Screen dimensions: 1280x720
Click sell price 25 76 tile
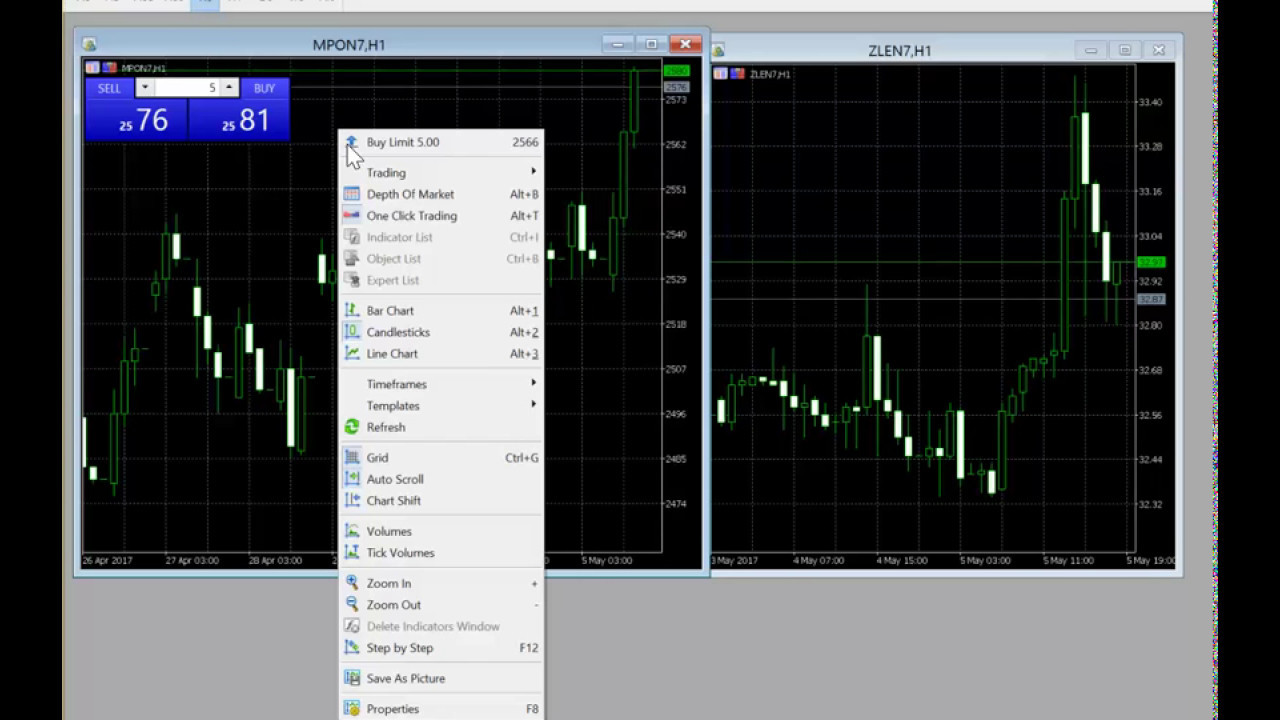point(136,121)
